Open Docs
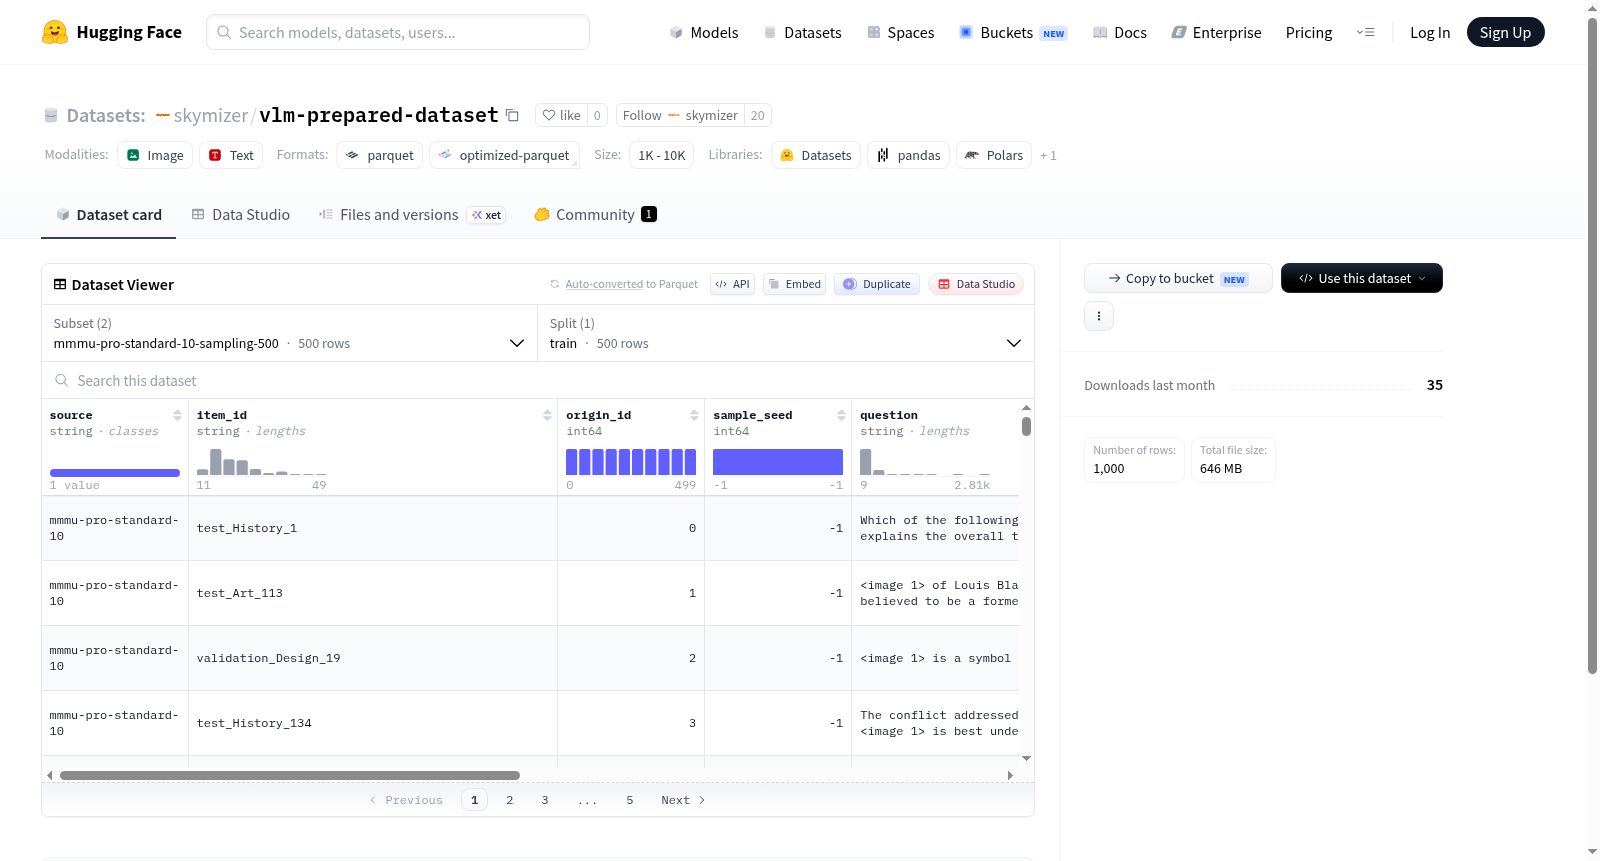Image resolution: width=1600 pixels, height=861 pixels. [1119, 32]
